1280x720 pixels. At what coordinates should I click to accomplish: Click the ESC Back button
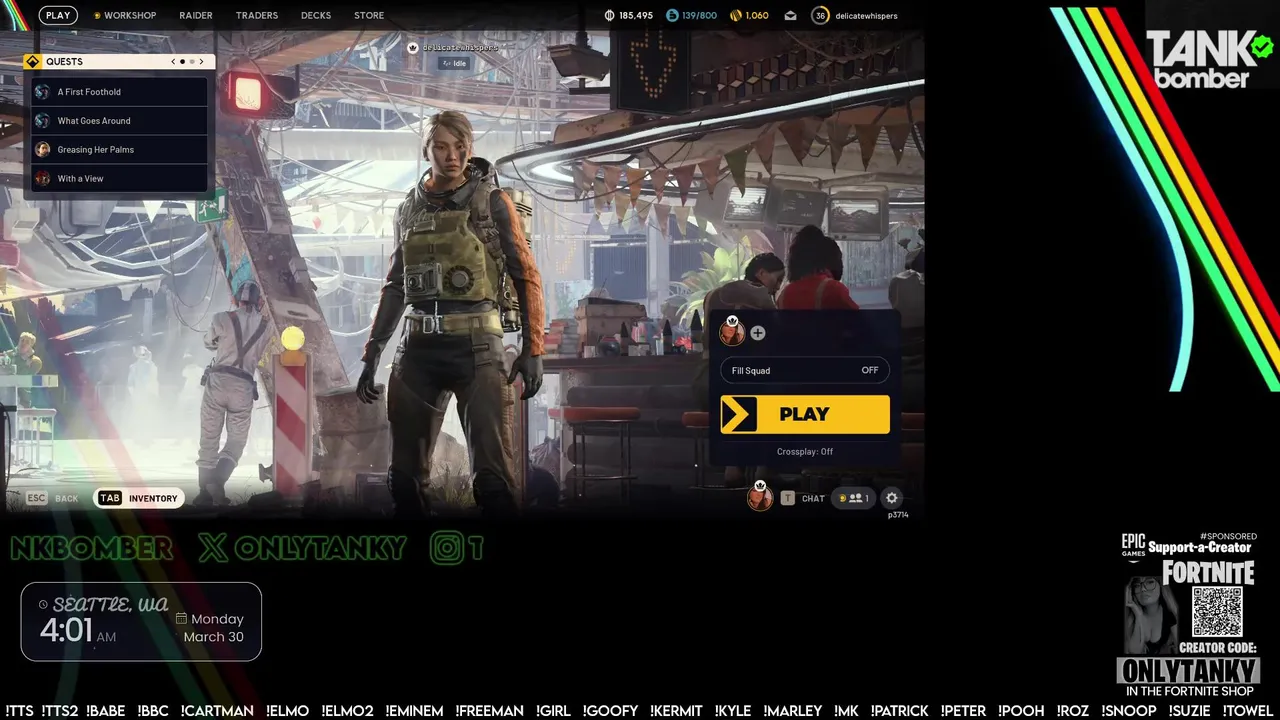click(52, 498)
